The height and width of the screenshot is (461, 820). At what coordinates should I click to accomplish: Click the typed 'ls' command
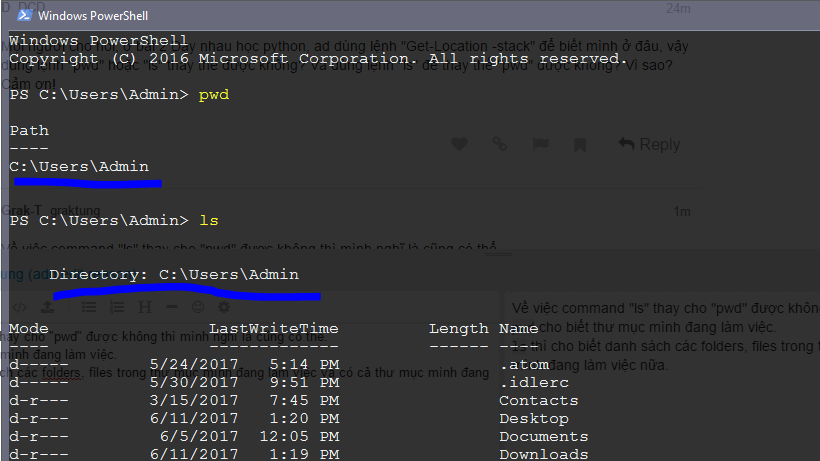click(209, 221)
